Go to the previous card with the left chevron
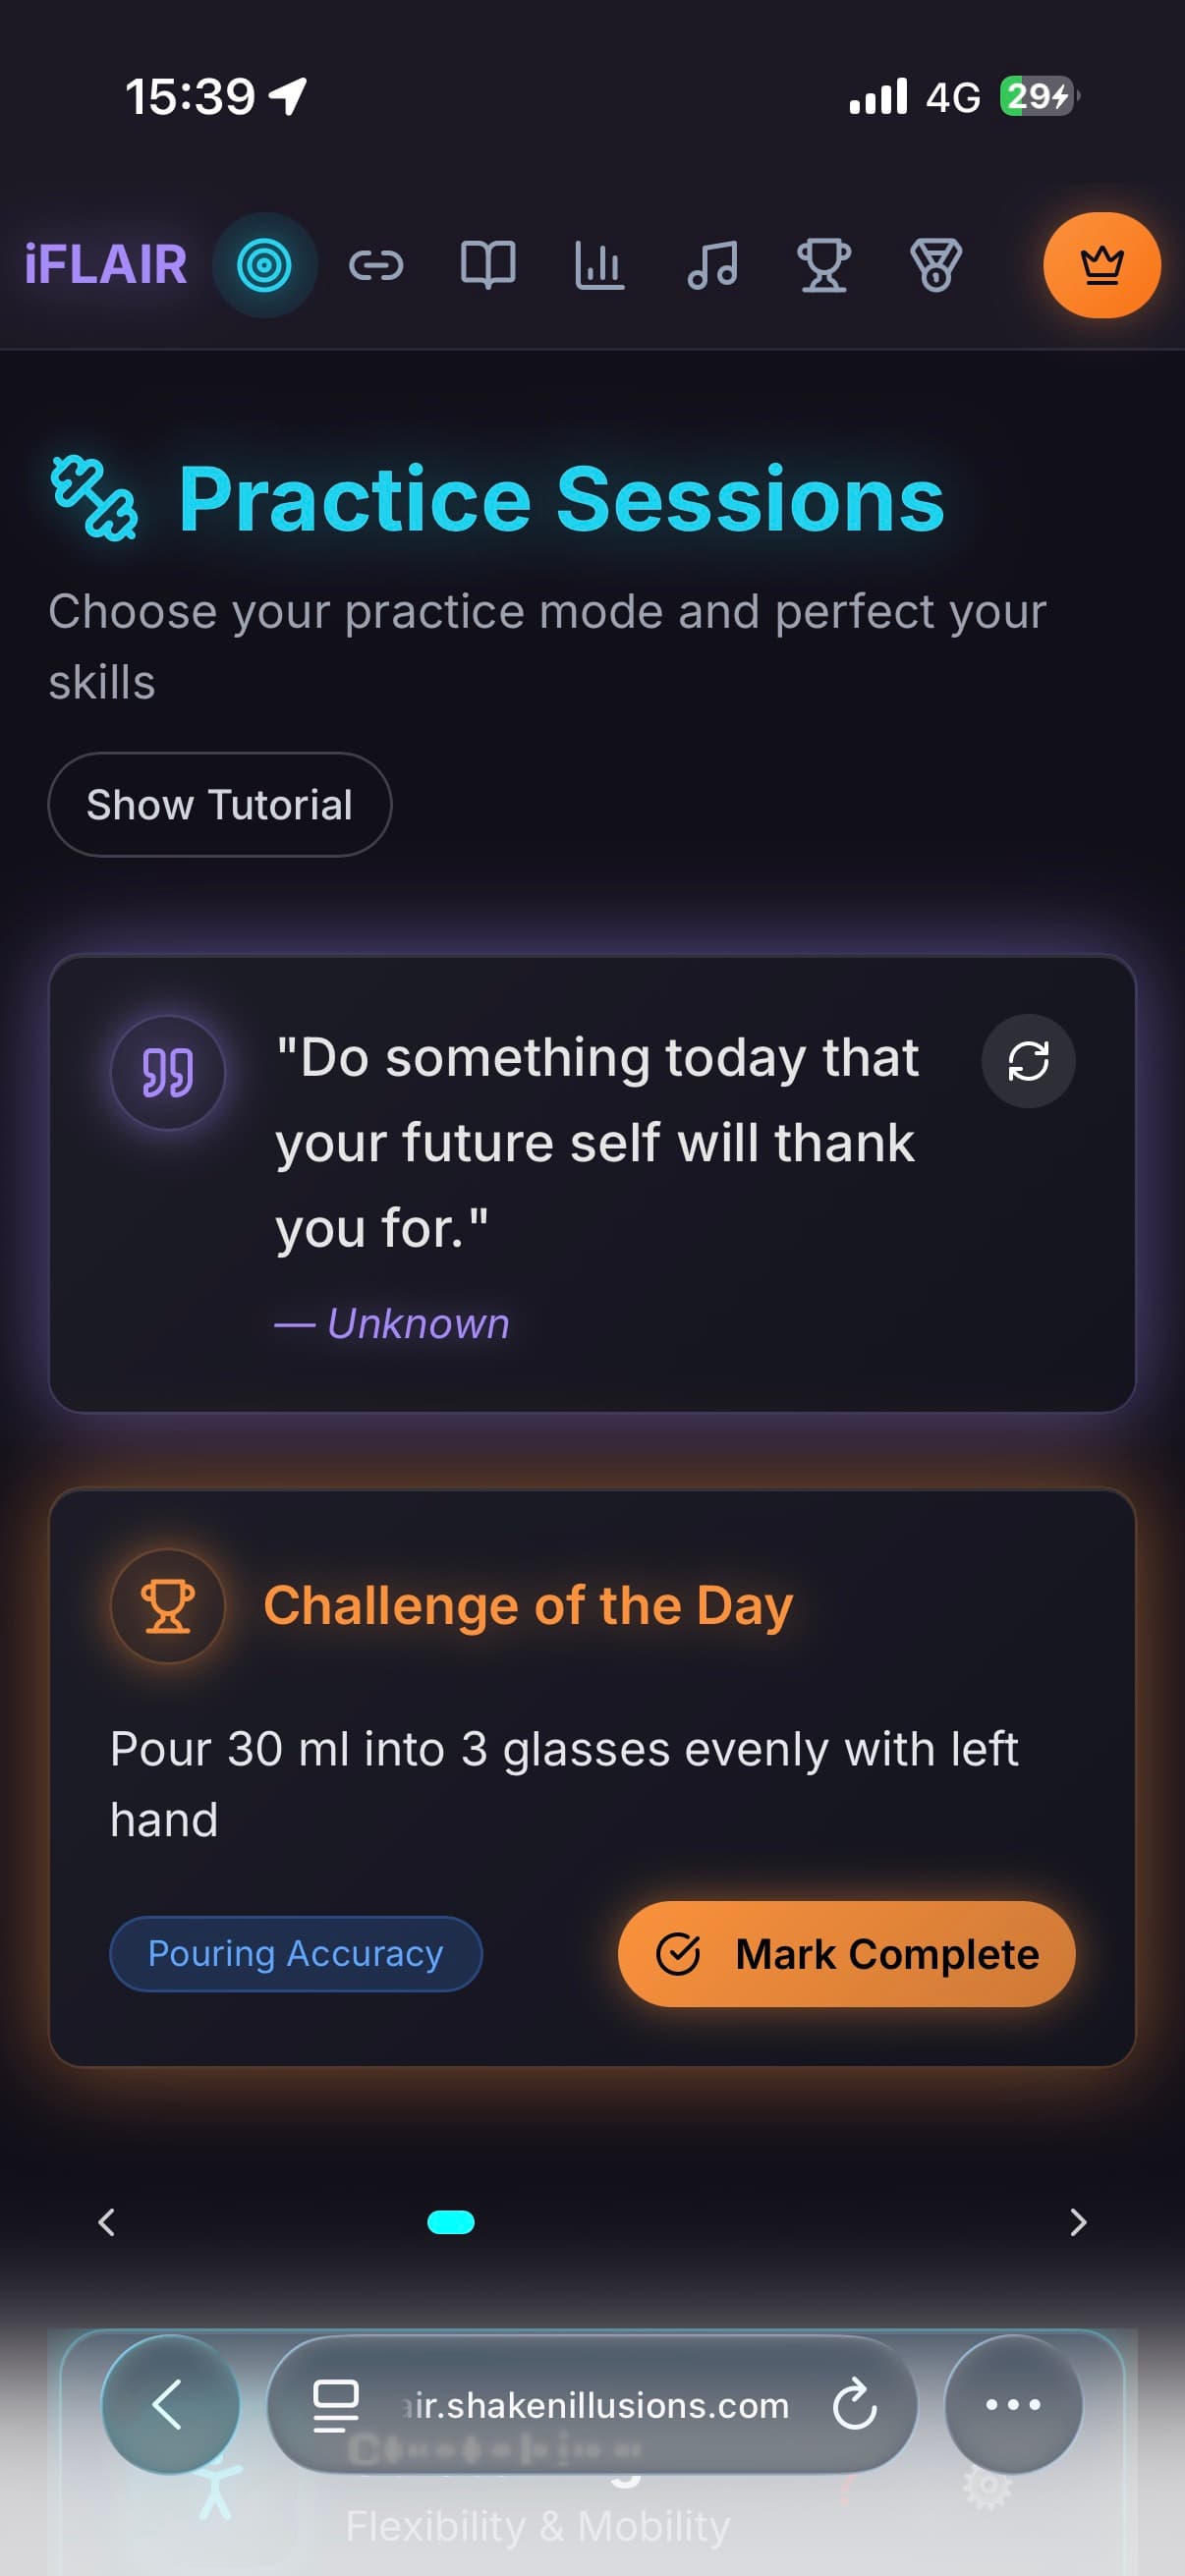 click(x=106, y=2222)
